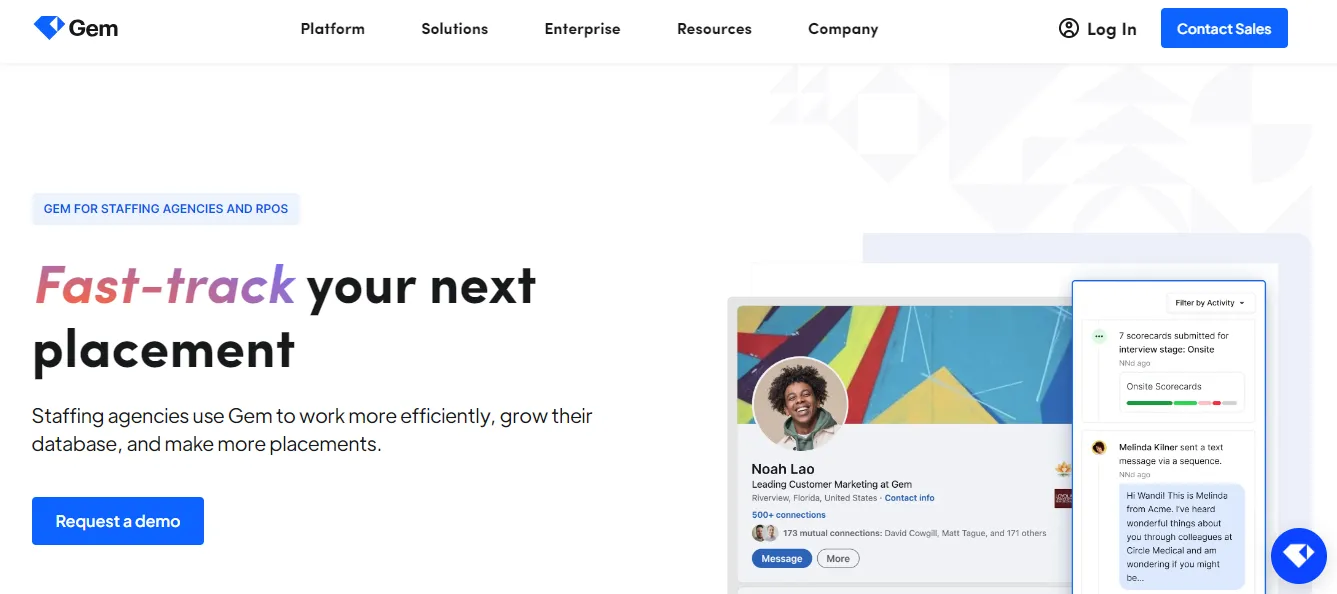The width and height of the screenshot is (1337, 594).
Task: Click the Gem diamond logo icon
Action: pos(49,28)
